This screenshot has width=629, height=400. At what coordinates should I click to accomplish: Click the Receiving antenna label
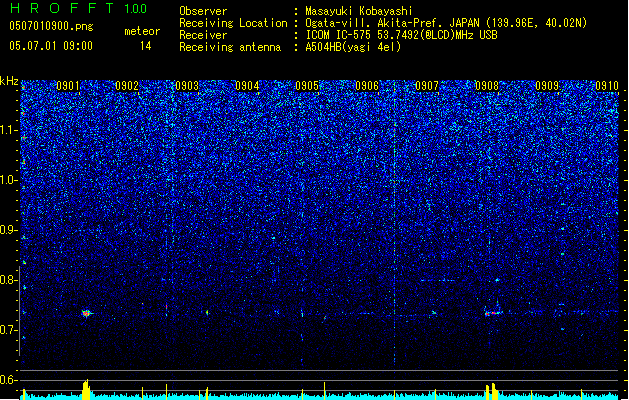[230, 47]
